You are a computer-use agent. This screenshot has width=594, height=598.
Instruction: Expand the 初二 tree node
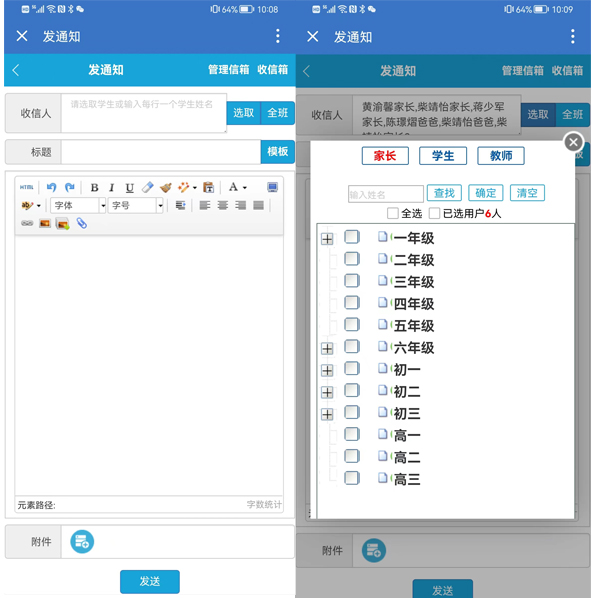pyautogui.click(x=327, y=392)
